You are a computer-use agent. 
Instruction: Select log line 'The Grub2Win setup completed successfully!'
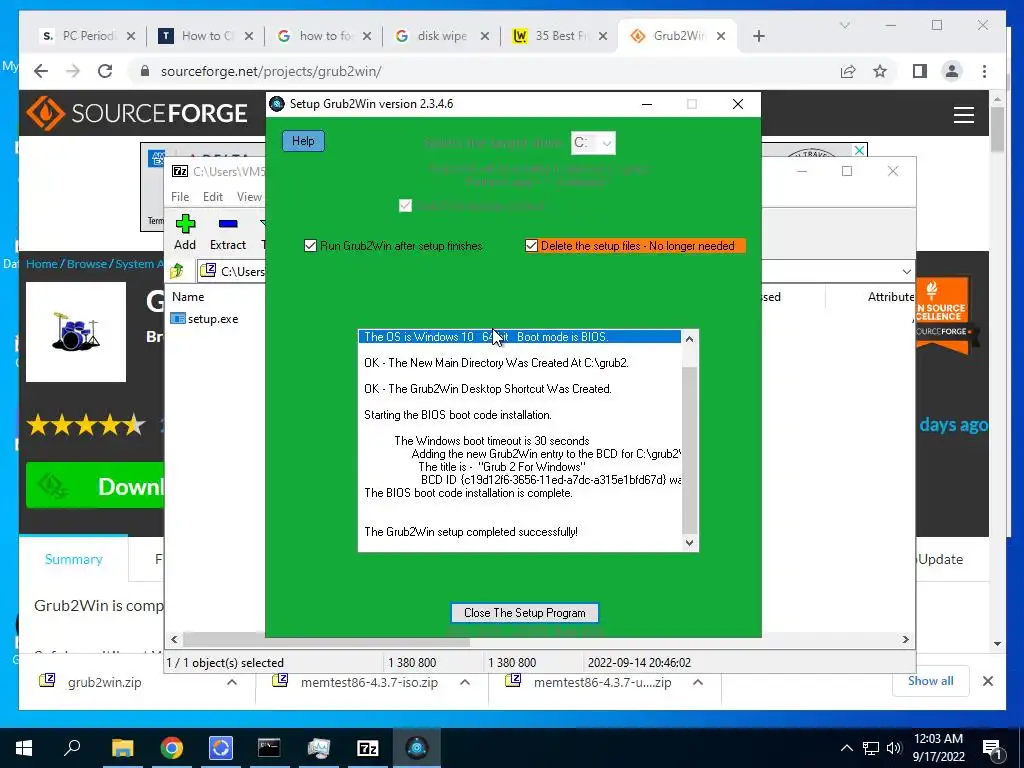click(x=471, y=532)
